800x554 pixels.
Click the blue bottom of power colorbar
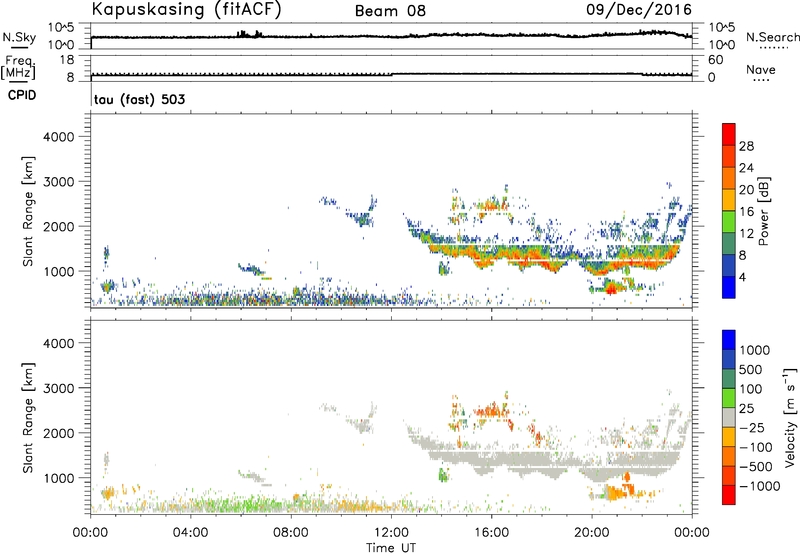click(x=729, y=287)
